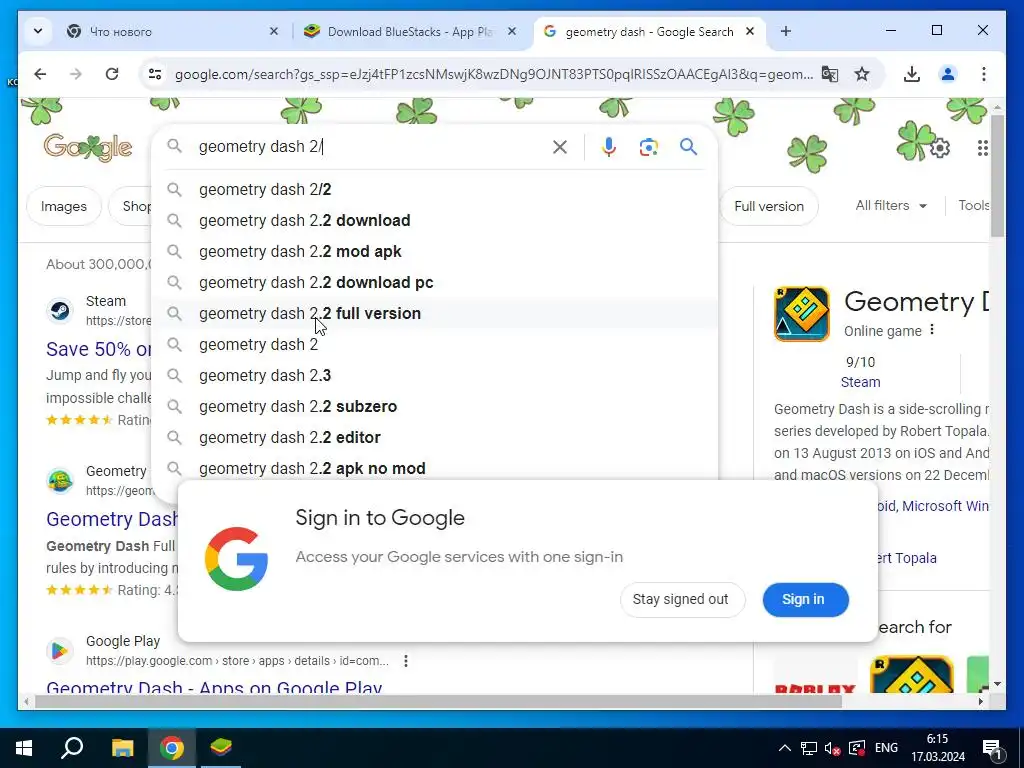Screen dimensions: 1024x768
Task: Choose suggestion geometry dash 2.2 download pc
Action: point(434,282)
